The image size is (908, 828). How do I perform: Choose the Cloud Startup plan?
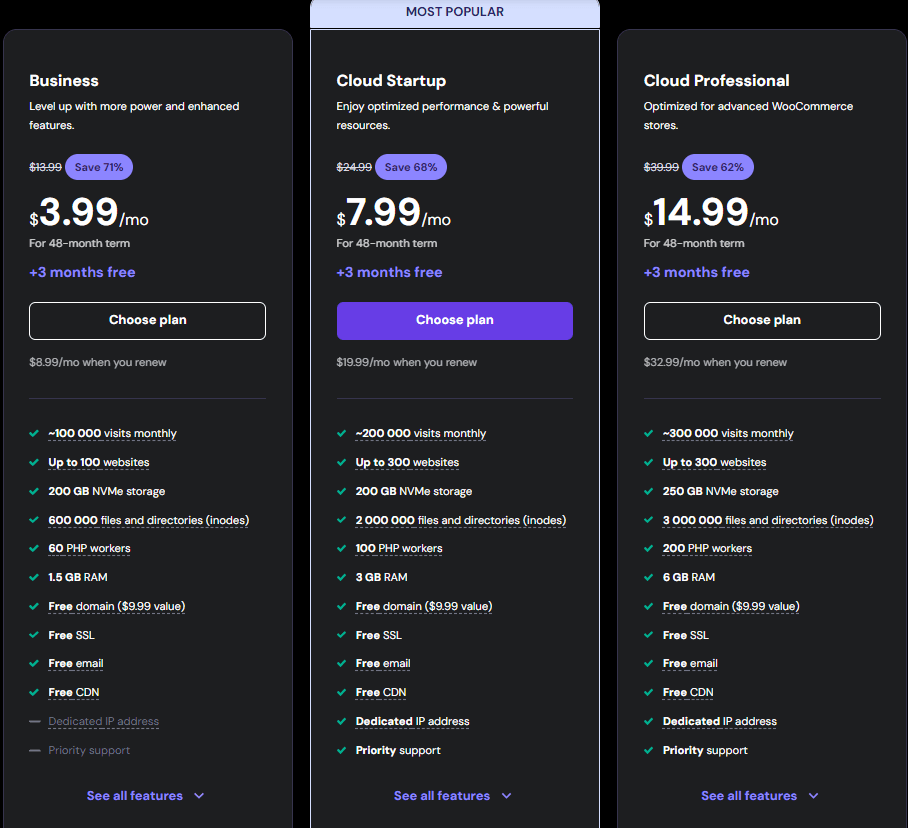(455, 321)
